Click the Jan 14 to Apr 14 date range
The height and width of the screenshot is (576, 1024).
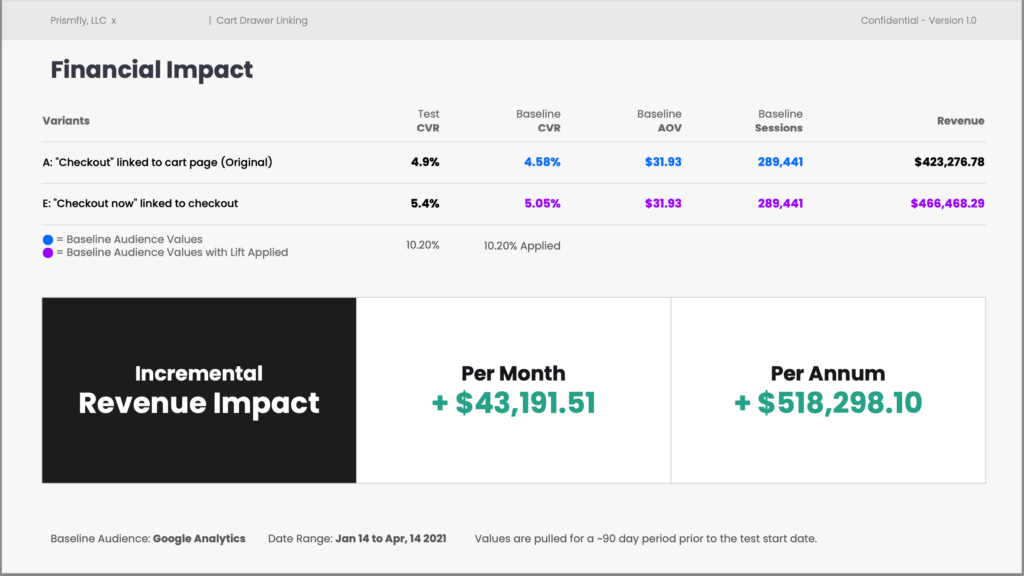pyautogui.click(x=392, y=538)
